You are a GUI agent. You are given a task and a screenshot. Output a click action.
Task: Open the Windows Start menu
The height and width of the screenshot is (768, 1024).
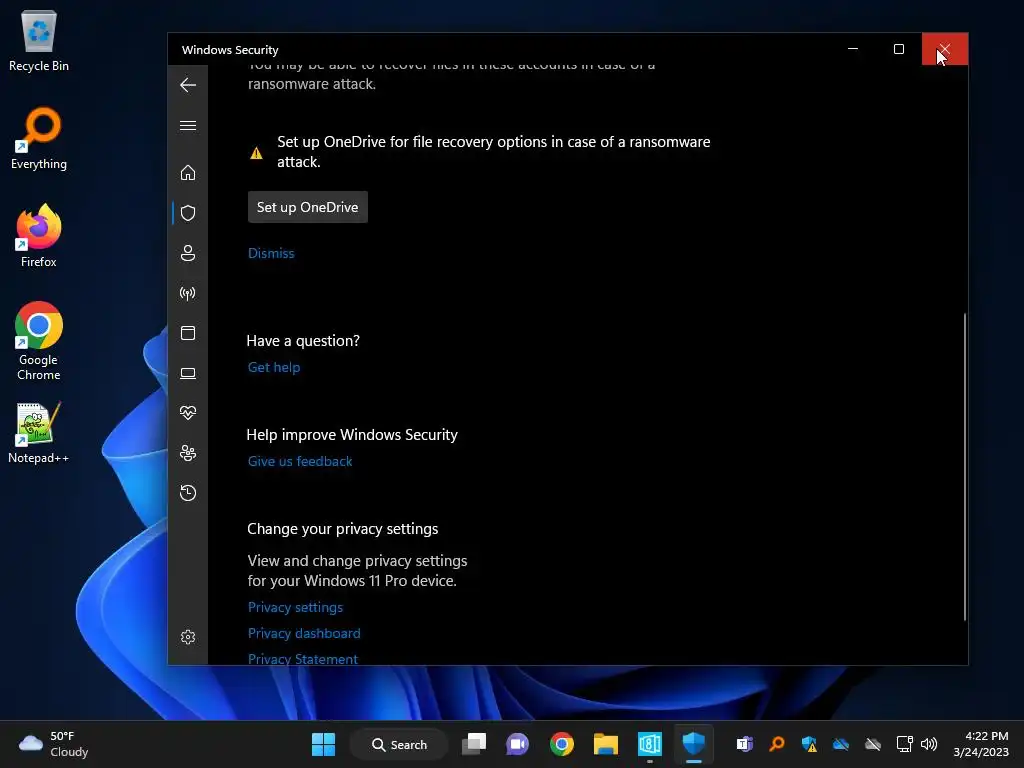(323, 744)
